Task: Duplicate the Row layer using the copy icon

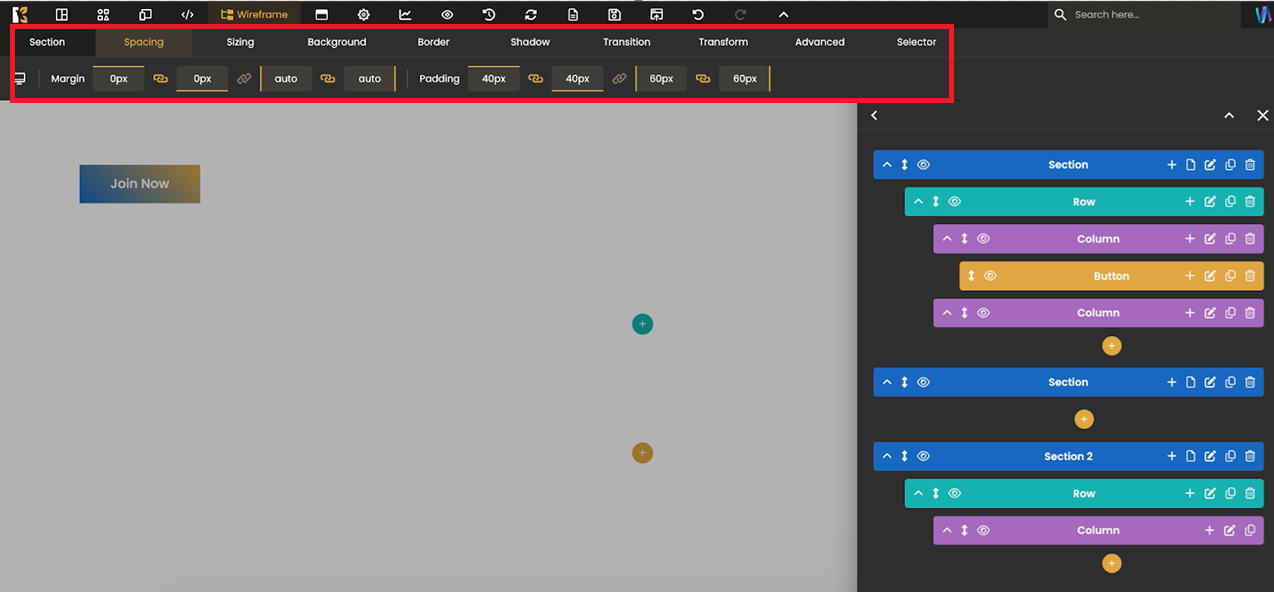Action: click(1230, 202)
